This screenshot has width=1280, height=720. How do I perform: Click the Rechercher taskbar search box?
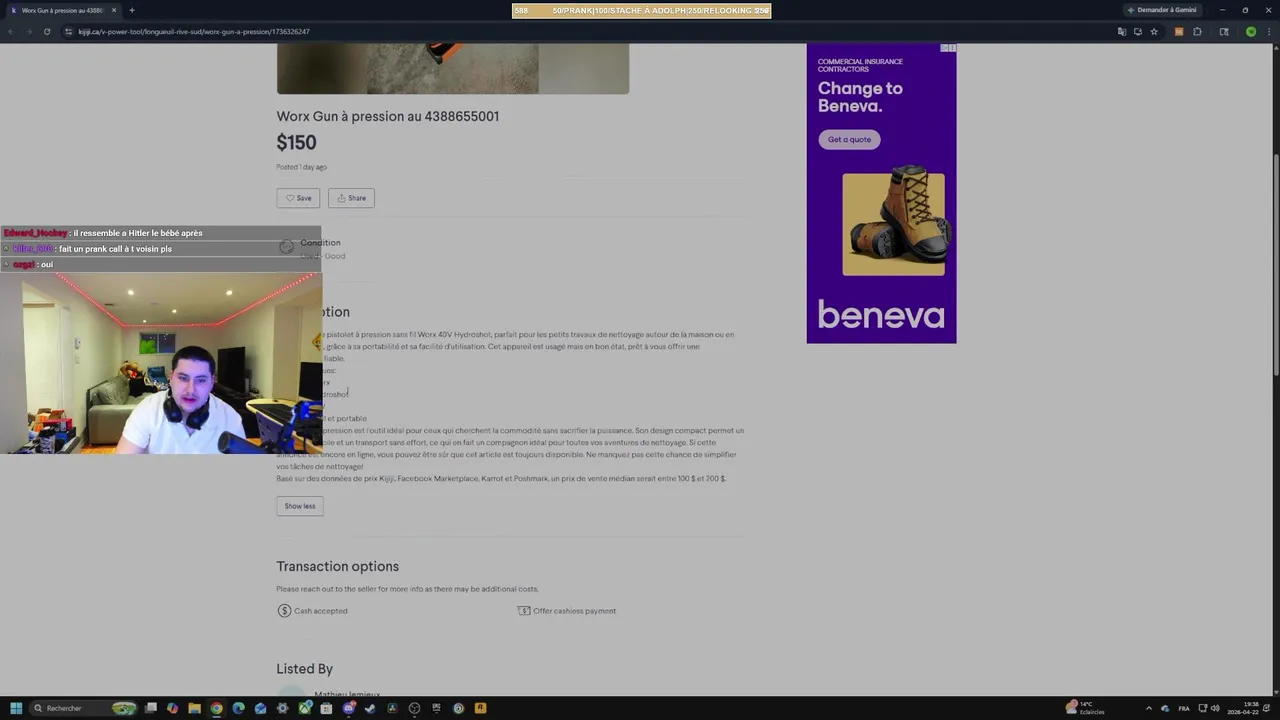pyautogui.click(x=83, y=708)
